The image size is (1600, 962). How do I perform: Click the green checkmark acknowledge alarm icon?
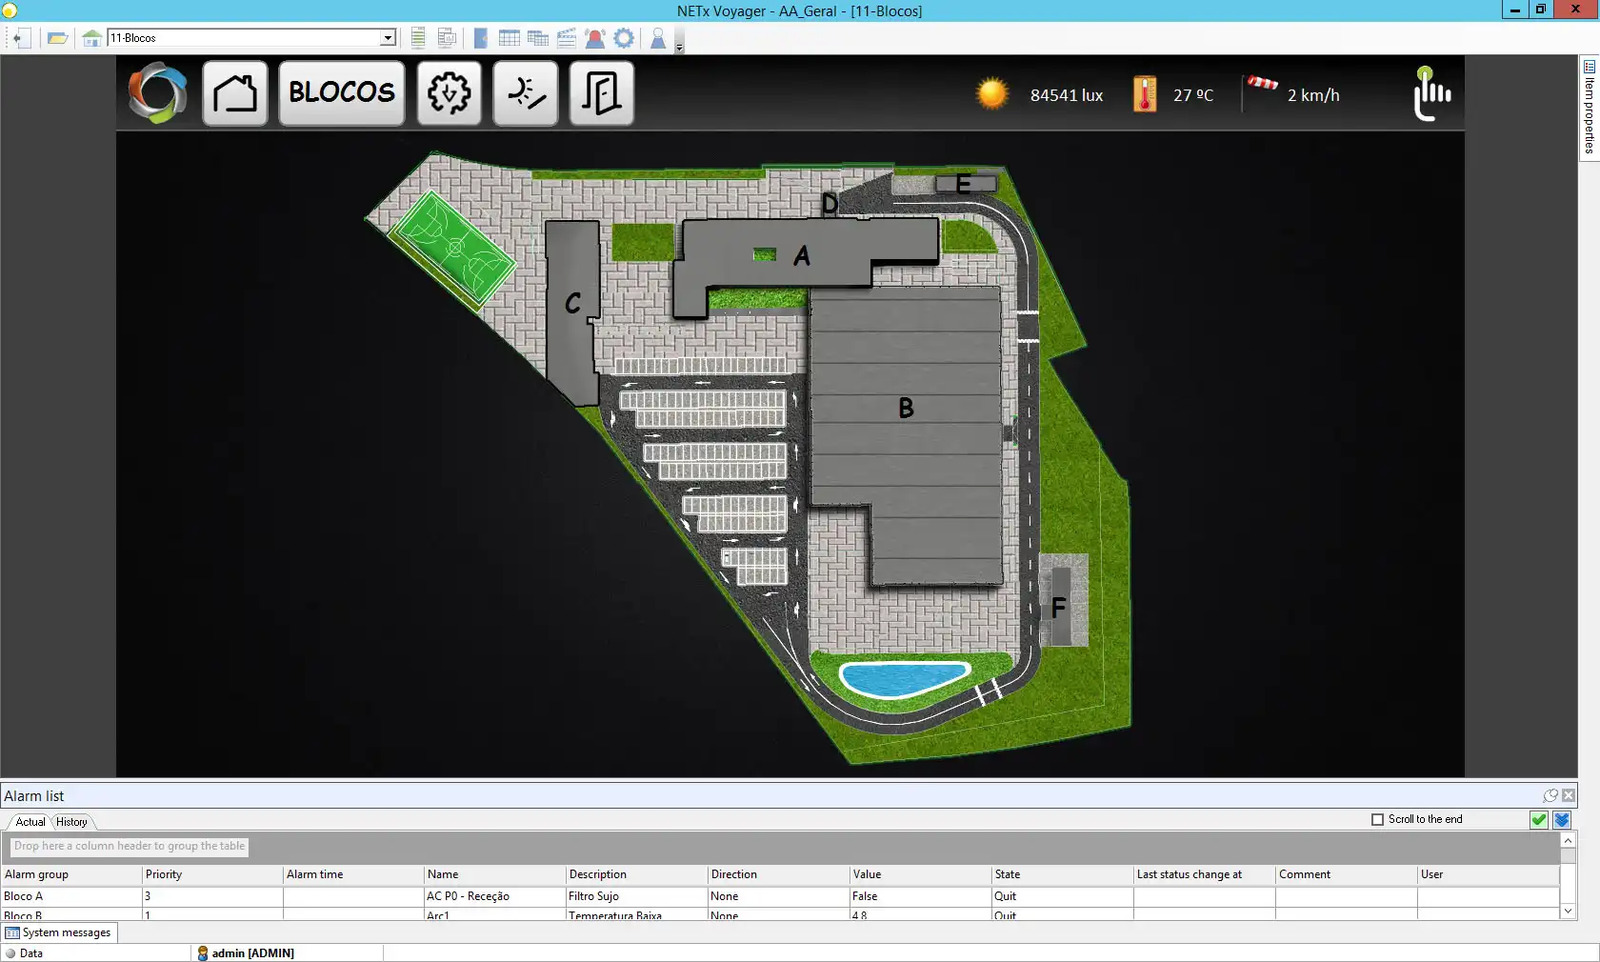(x=1539, y=820)
